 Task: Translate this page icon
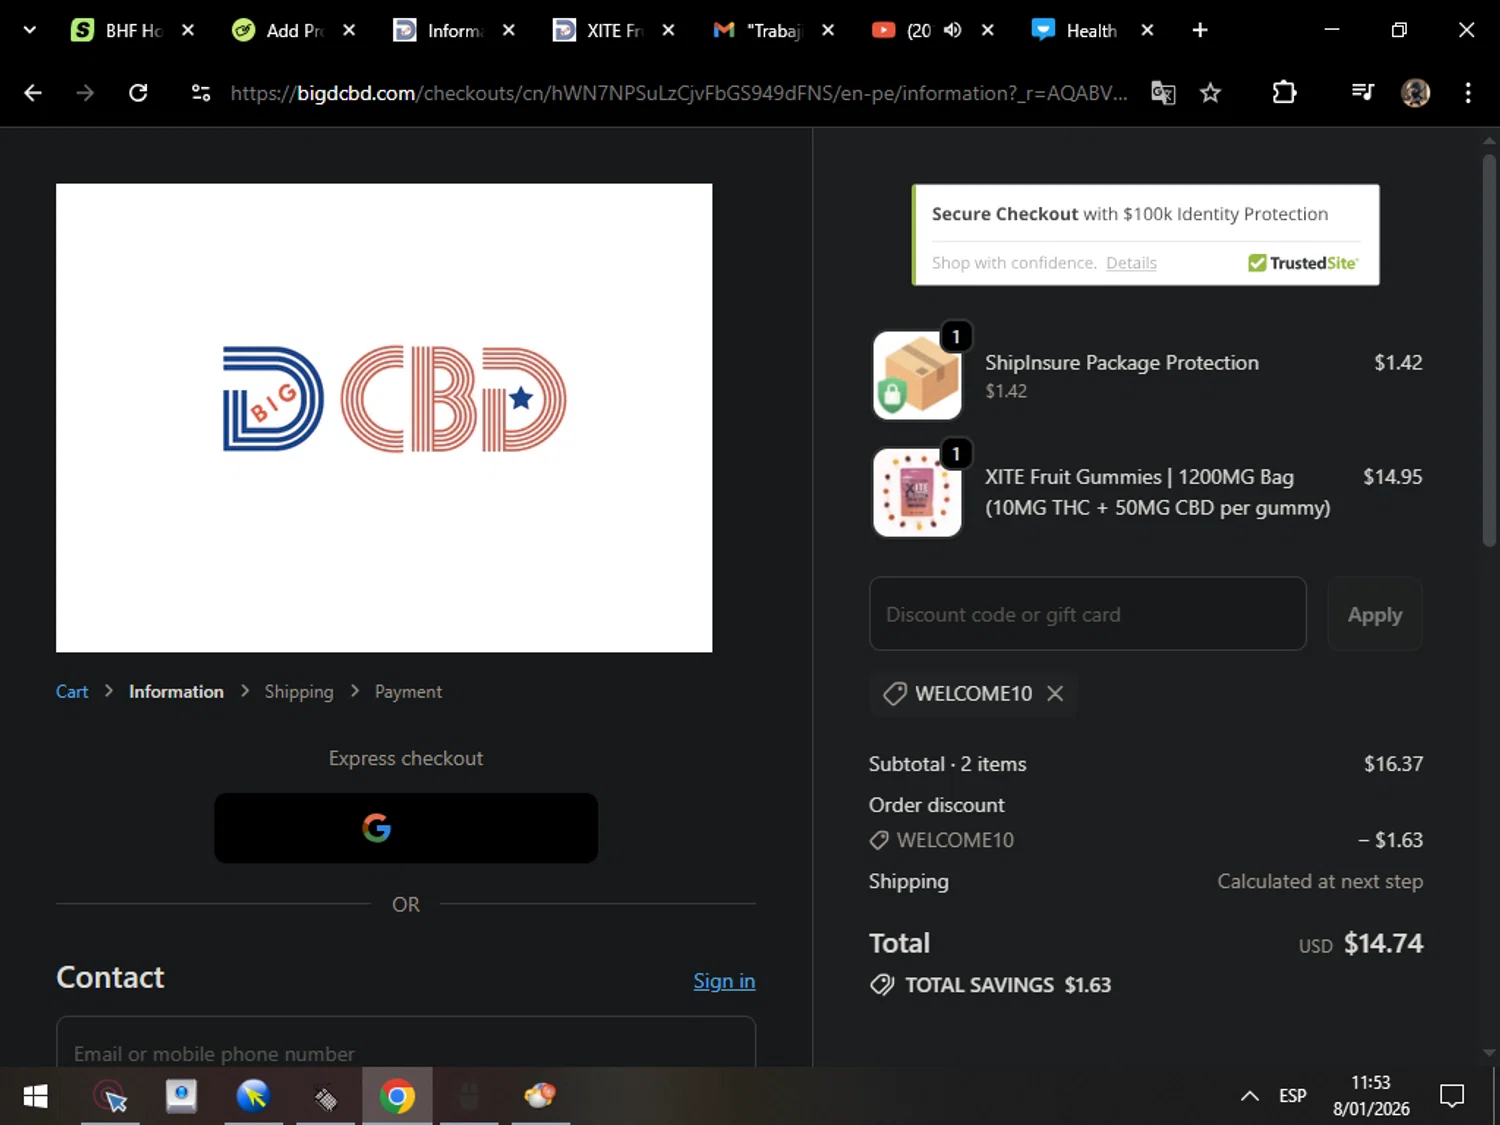pos(1163,93)
